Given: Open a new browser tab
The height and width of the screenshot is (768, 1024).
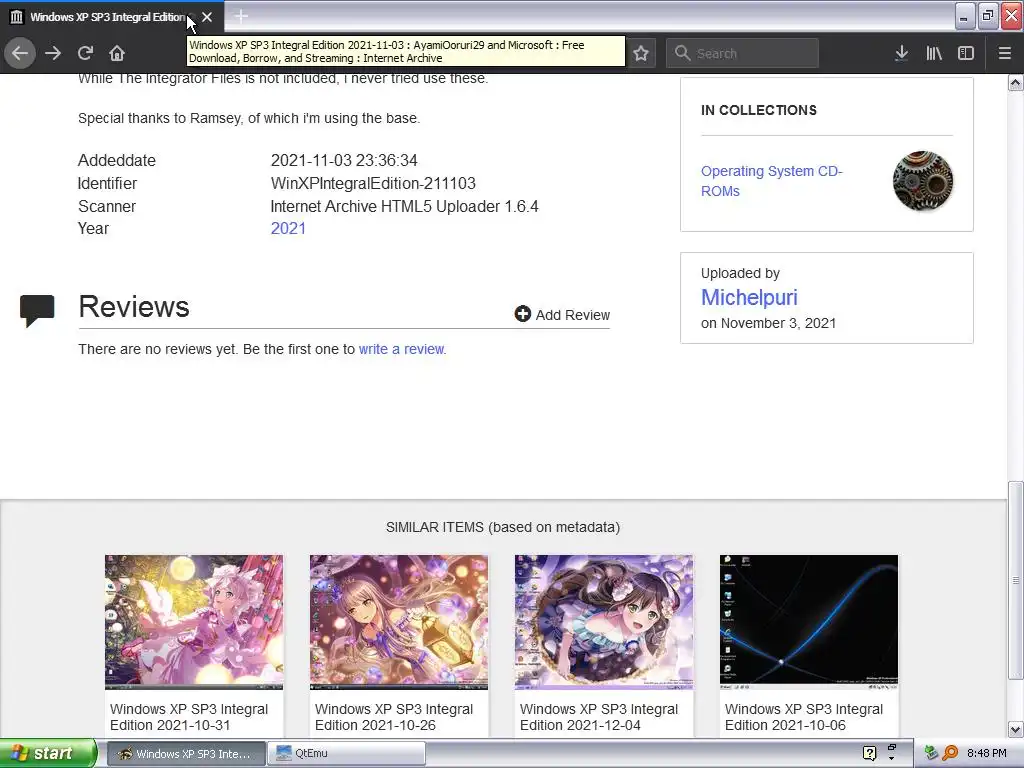Looking at the screenshot, I should tap(241, 16).
